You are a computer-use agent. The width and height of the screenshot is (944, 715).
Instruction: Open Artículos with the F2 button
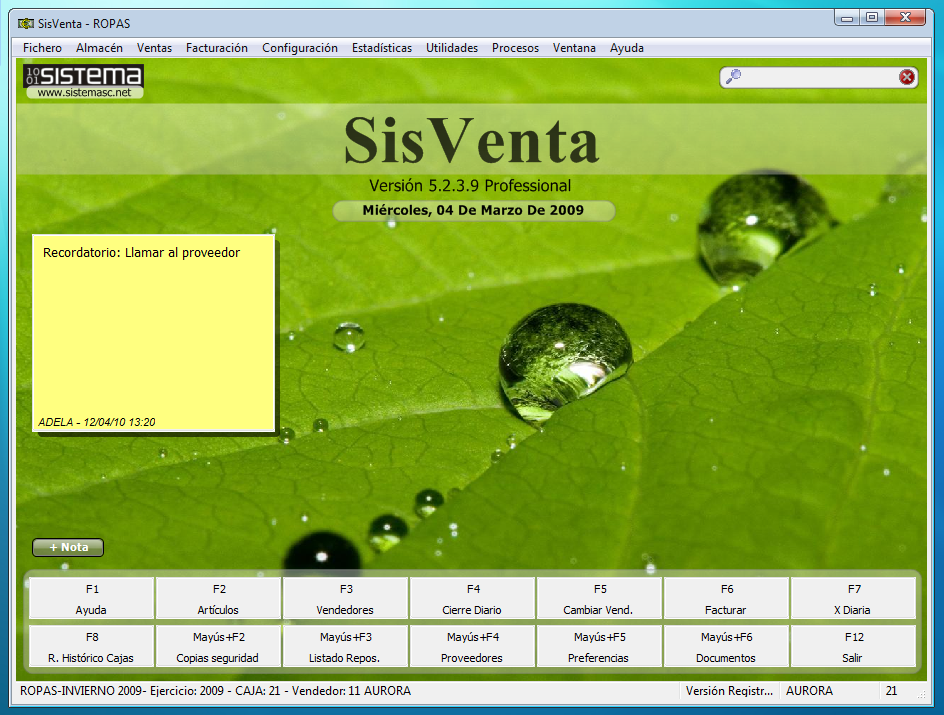point(219,598)
